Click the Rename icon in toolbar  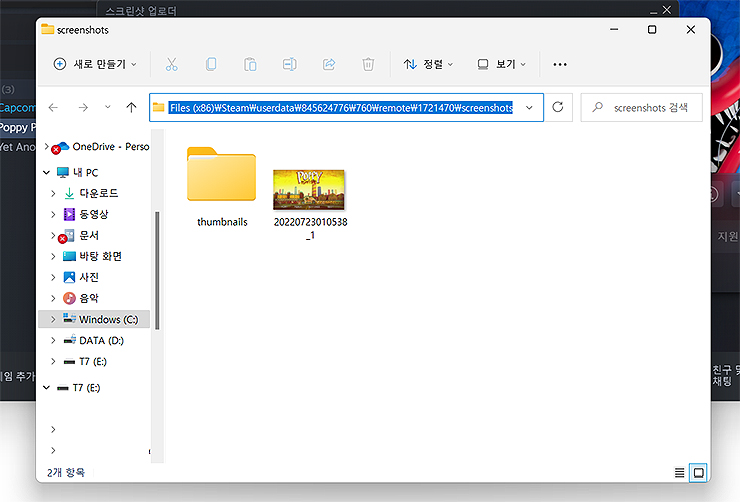pos(290,64)
